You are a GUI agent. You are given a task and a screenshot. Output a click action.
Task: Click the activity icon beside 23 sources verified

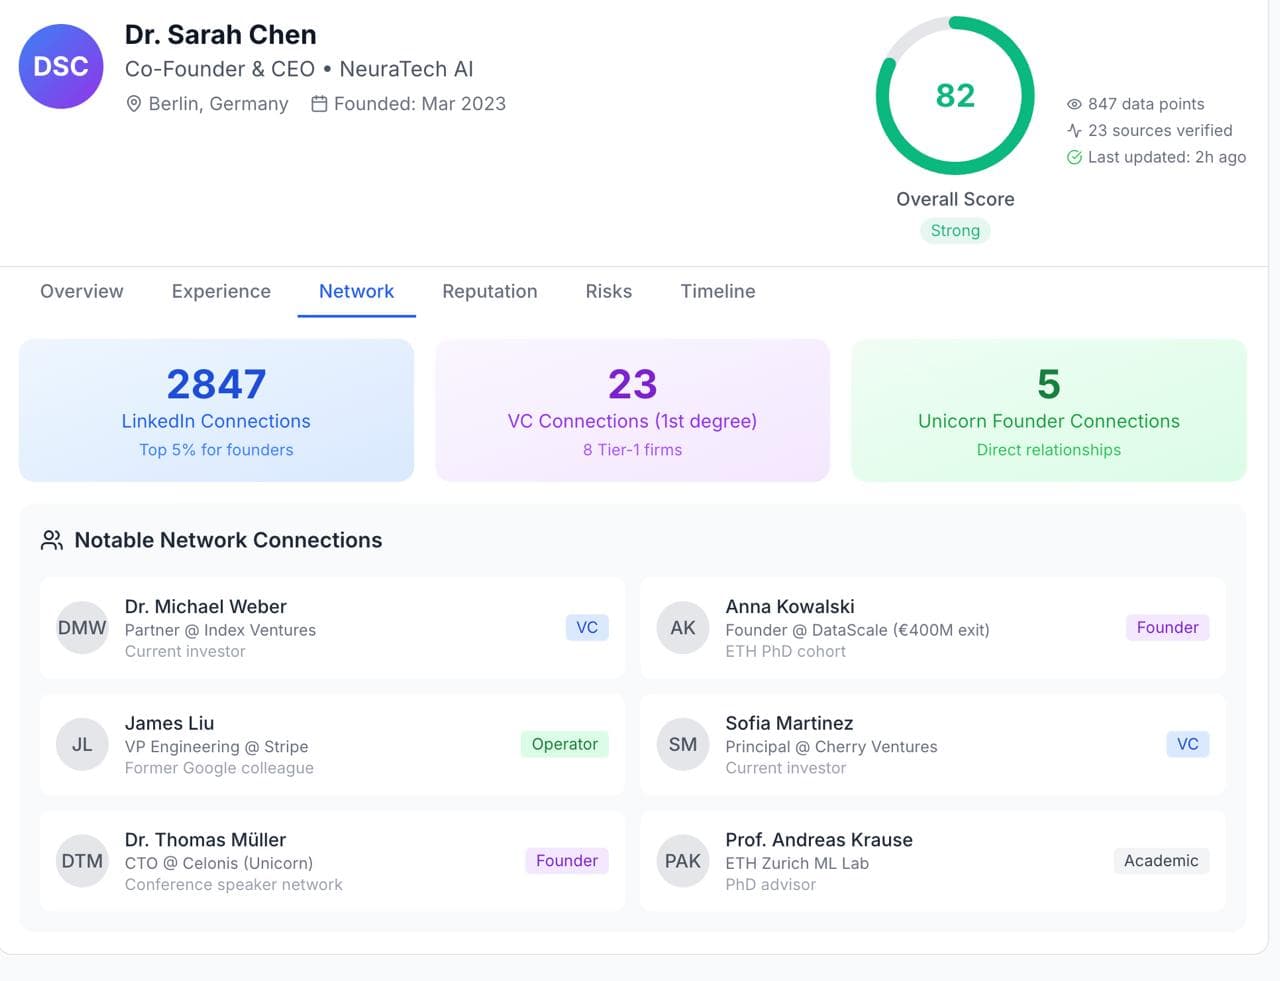1073,130
